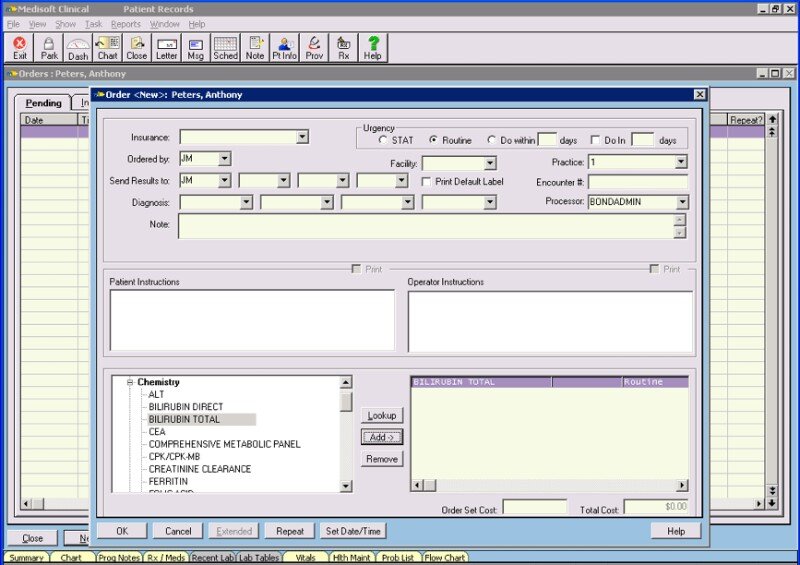Open the Sched scheduler icon
This screenshot has height=565, width=800.
pyautogui.click(x=225, y=48)
